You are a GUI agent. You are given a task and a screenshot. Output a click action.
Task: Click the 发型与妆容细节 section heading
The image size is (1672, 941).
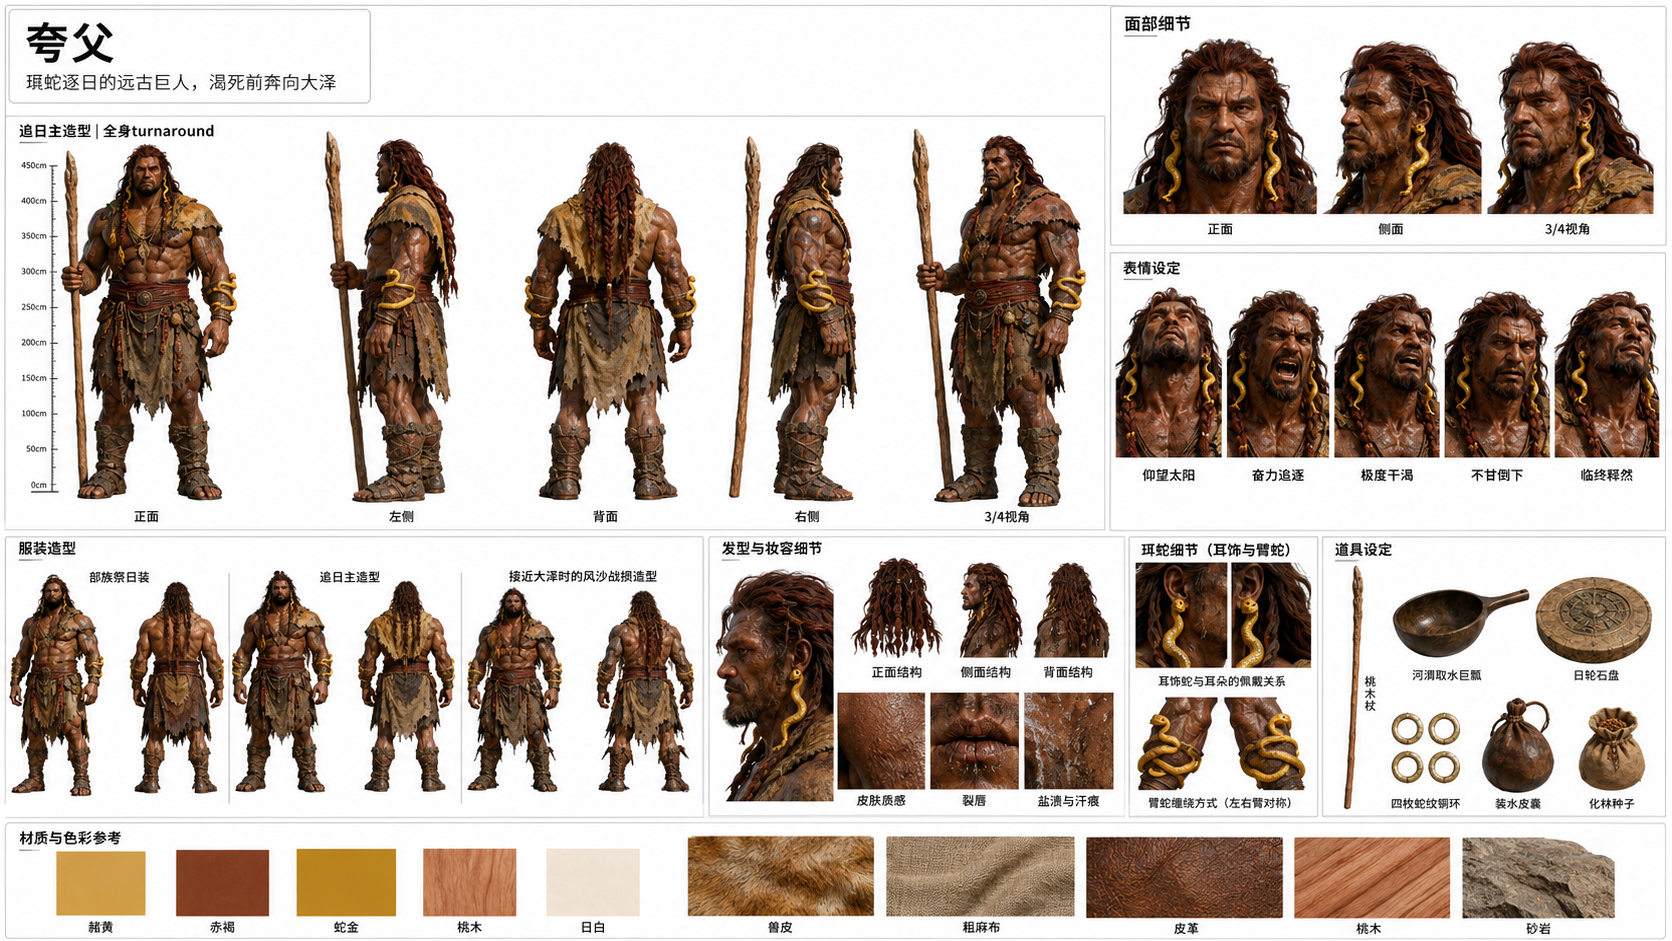pos(772,548)
